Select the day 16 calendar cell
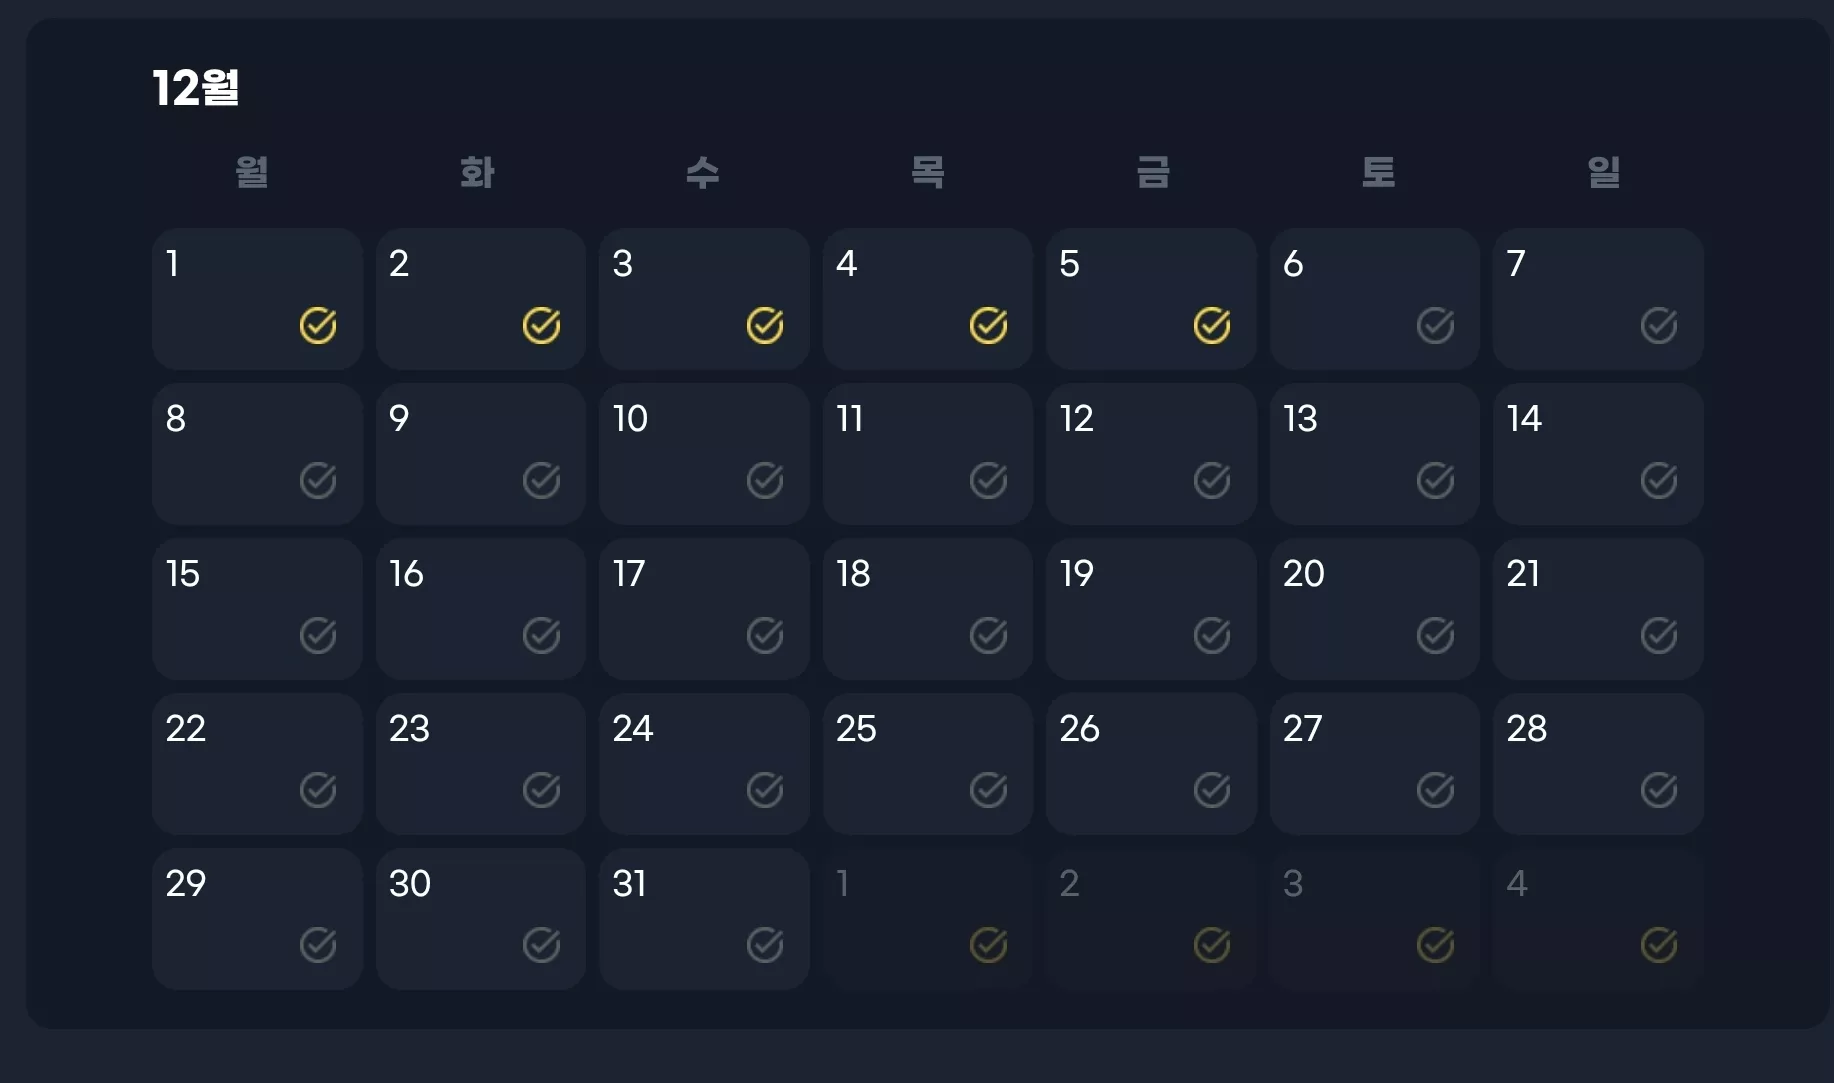This screenshot has height=1083, width=1834. pyautogui.click(x=481, y=609)
